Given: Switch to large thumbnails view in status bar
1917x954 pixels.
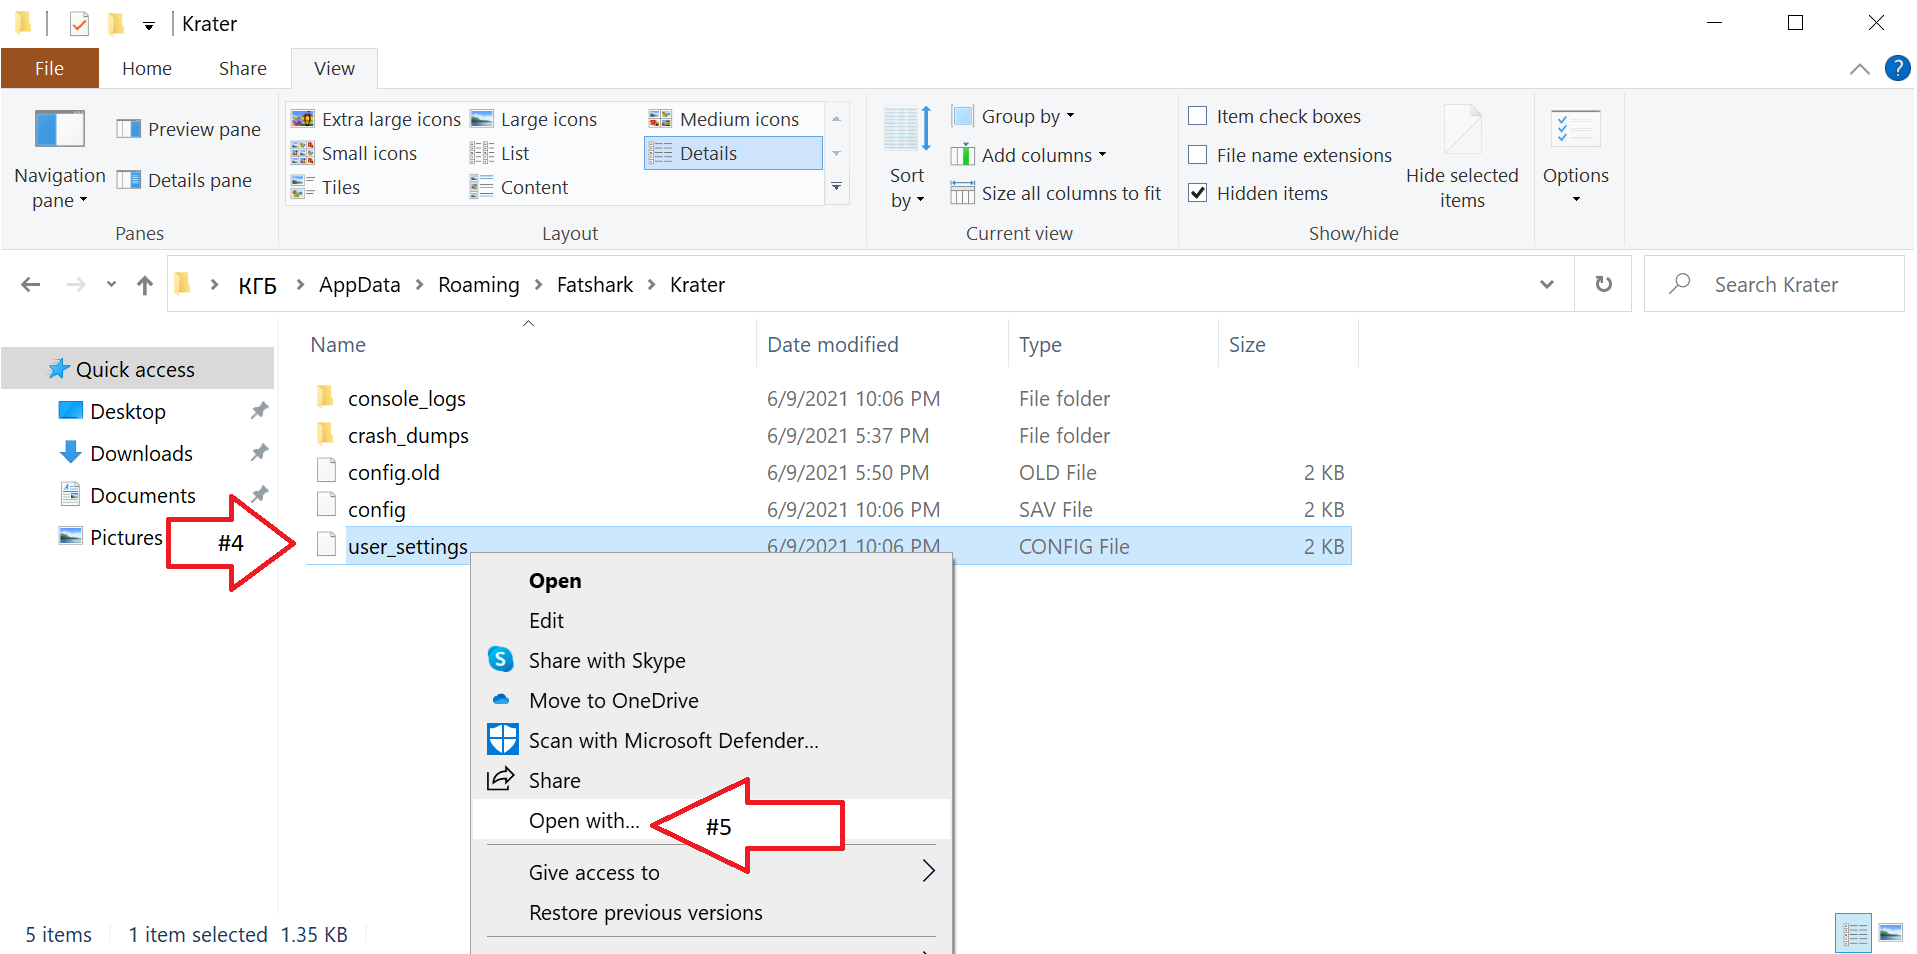Looking at the screenshot, I should [1890, 934].
